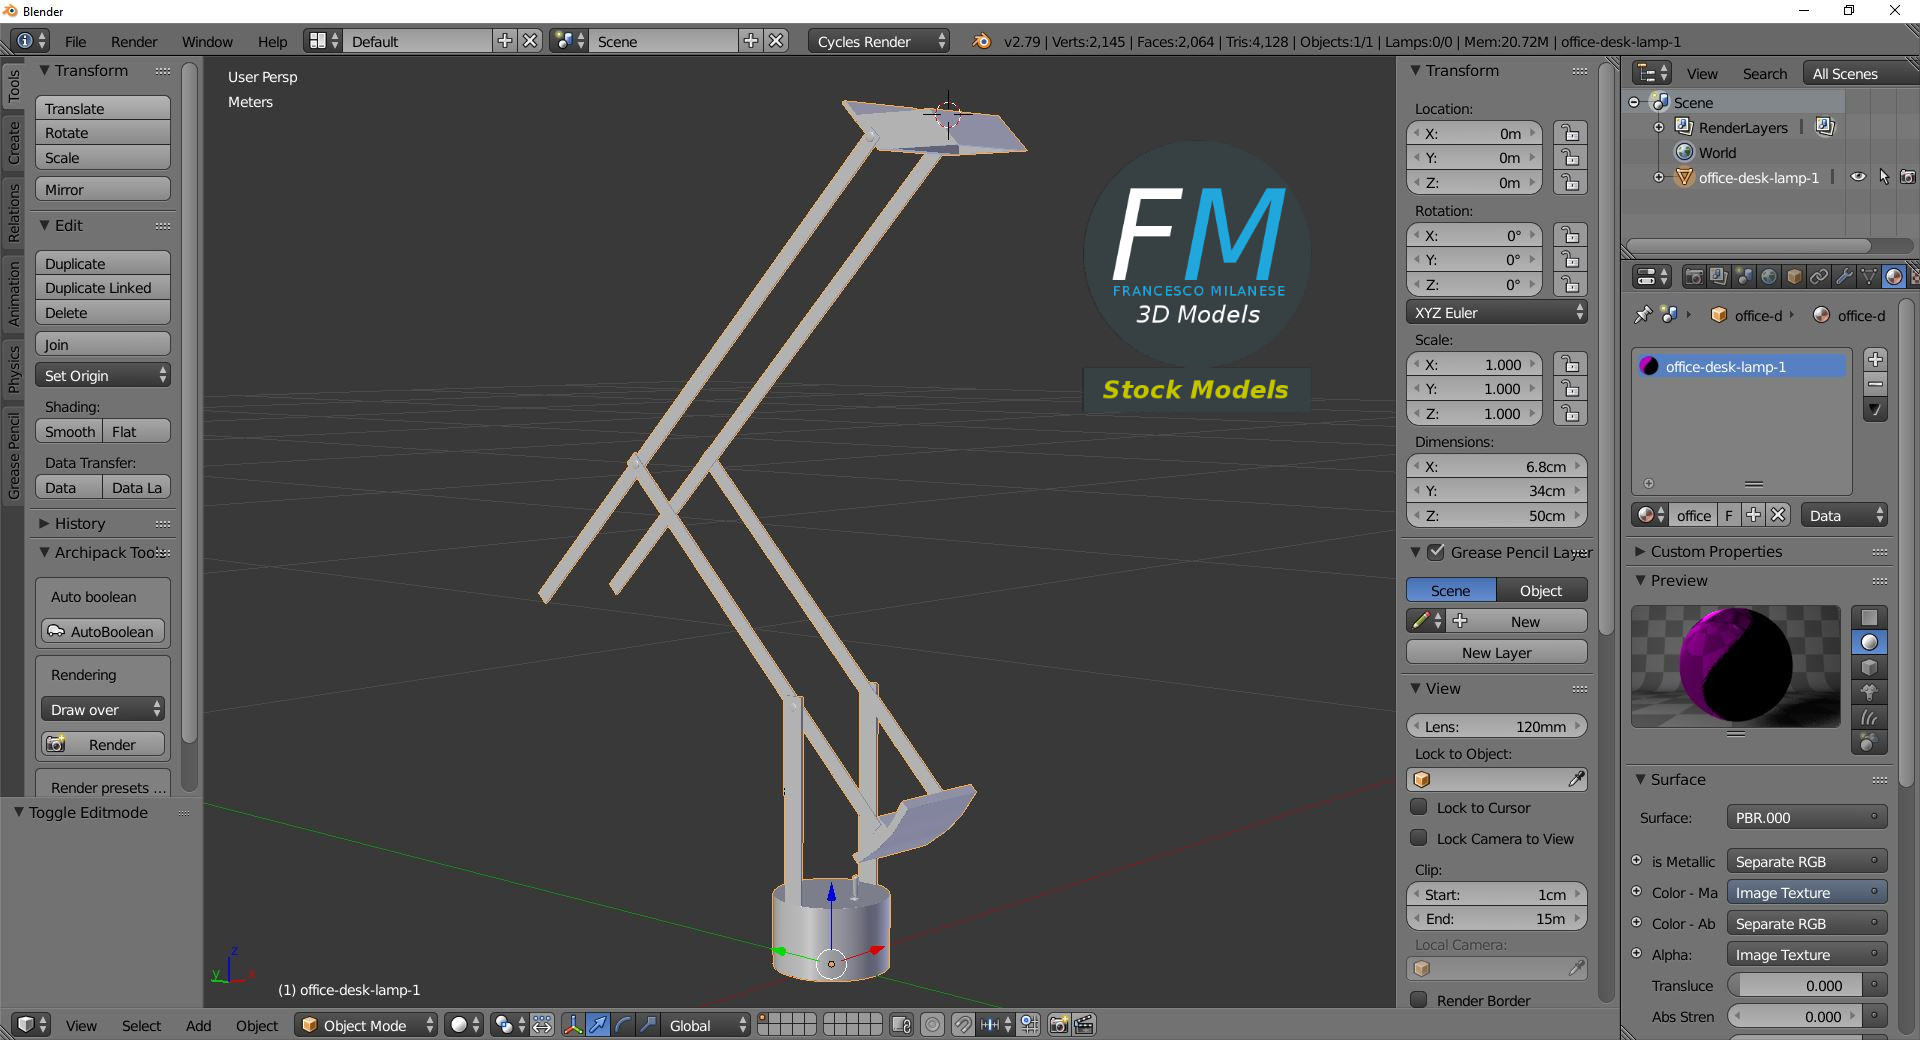Image resolution: width=1920 pixels, height=1040 pixels.
Task: Select the monkey preview shape
Action: tap(1869, 693)
